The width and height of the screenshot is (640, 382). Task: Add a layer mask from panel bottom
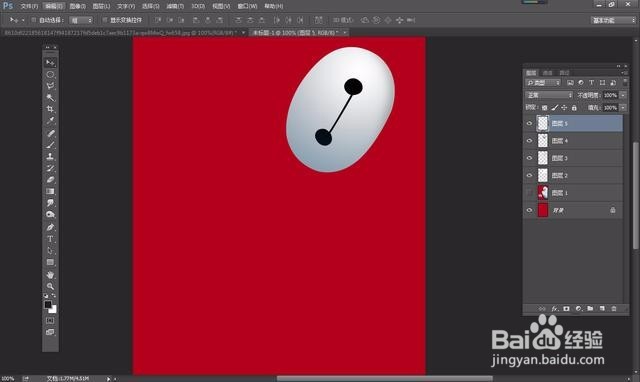[567, 309]
